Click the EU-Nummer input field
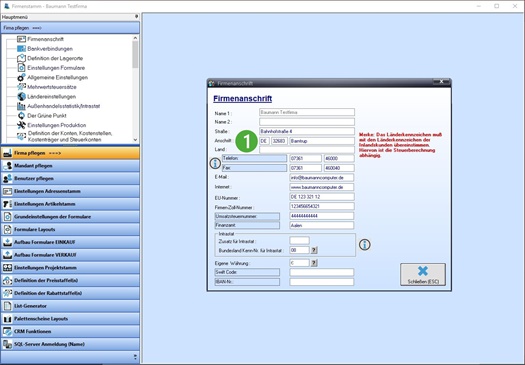 (321, 197)
